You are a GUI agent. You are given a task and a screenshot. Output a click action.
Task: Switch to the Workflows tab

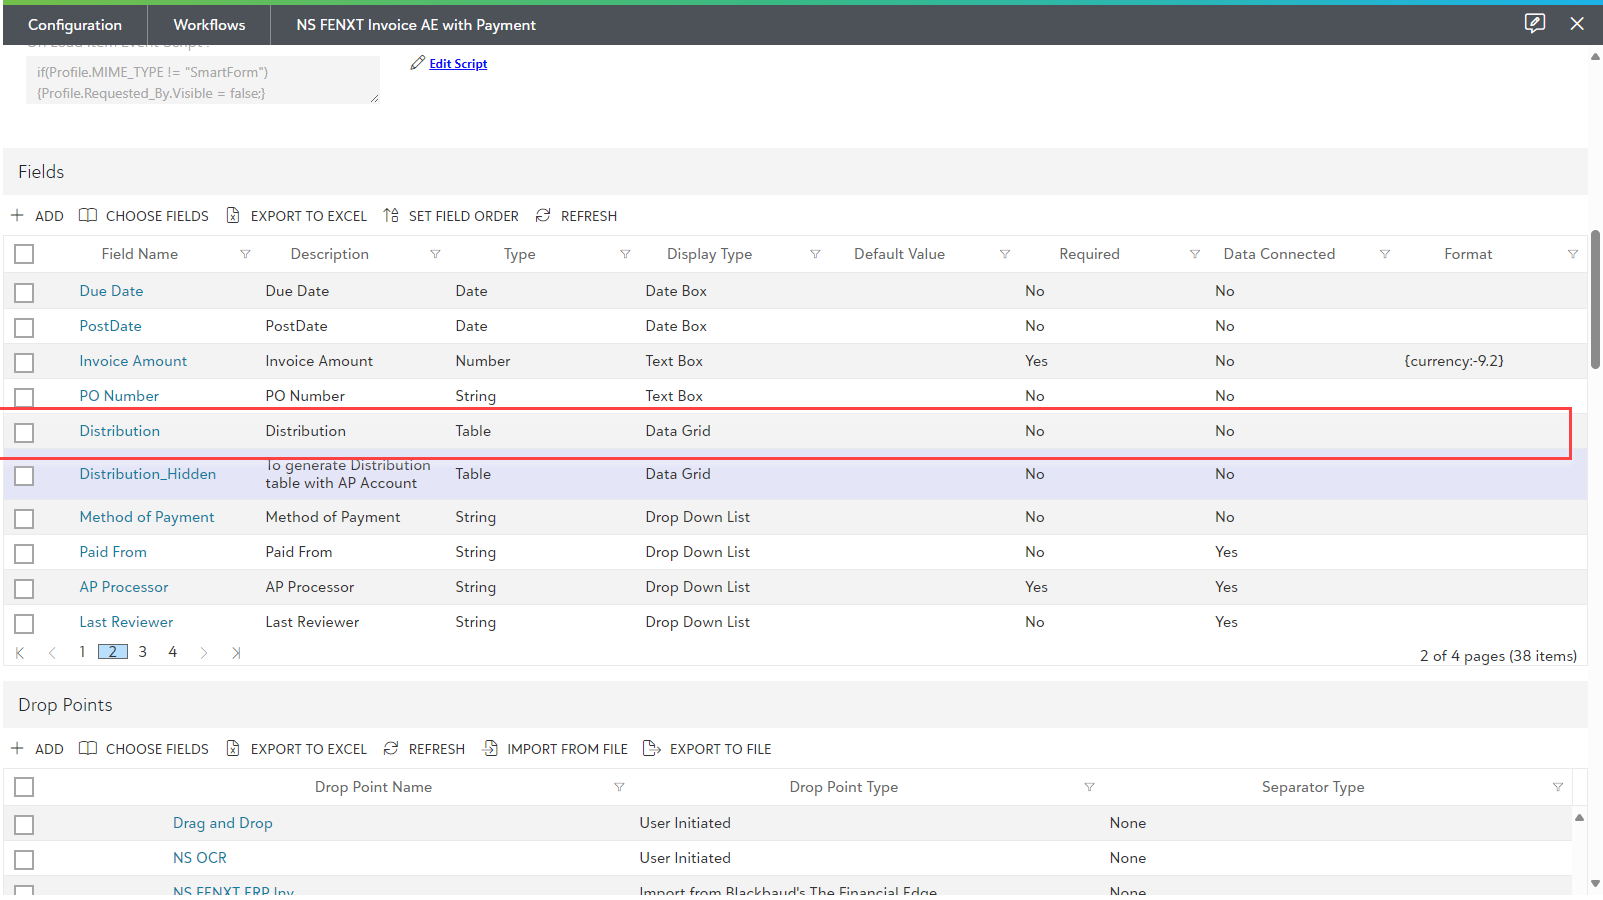pos(209,25)
